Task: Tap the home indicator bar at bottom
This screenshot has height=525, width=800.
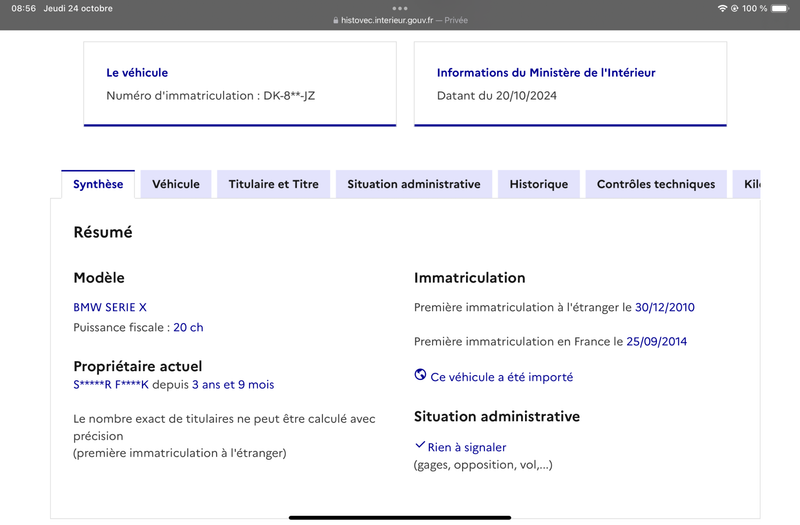Action: point(400,517)
